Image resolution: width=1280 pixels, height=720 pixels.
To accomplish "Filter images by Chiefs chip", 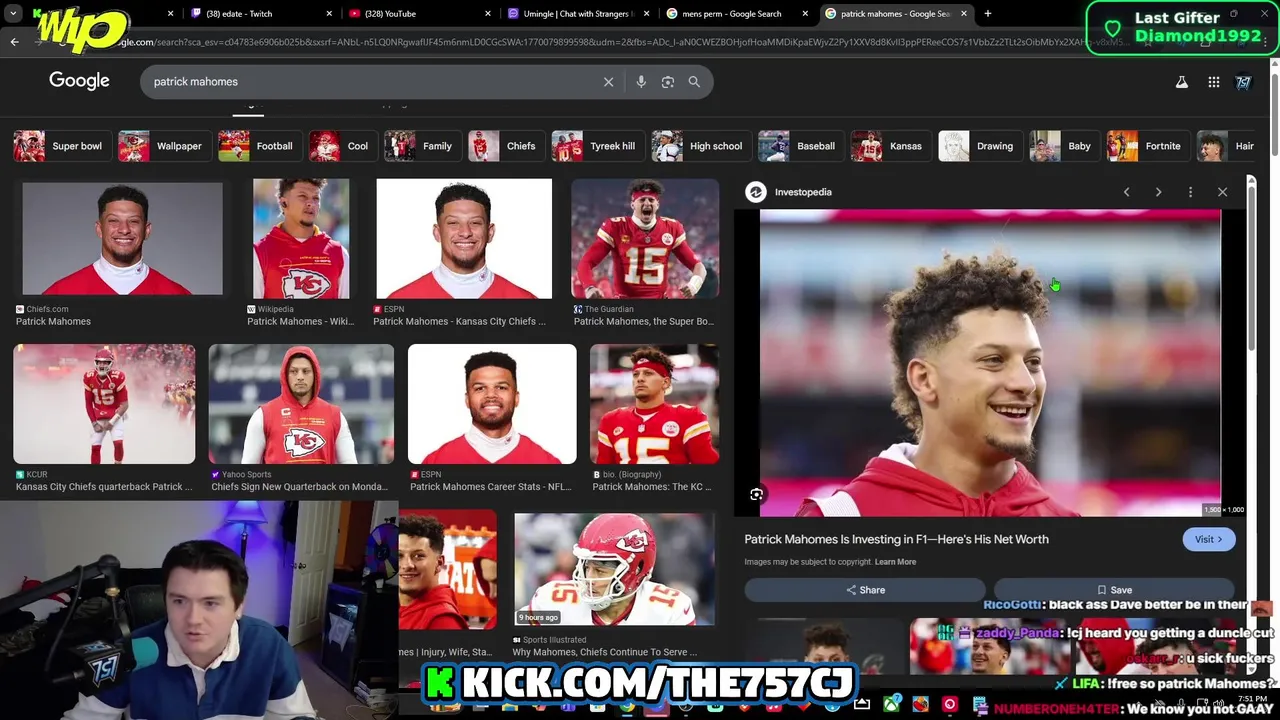I will tap(506, 146).
